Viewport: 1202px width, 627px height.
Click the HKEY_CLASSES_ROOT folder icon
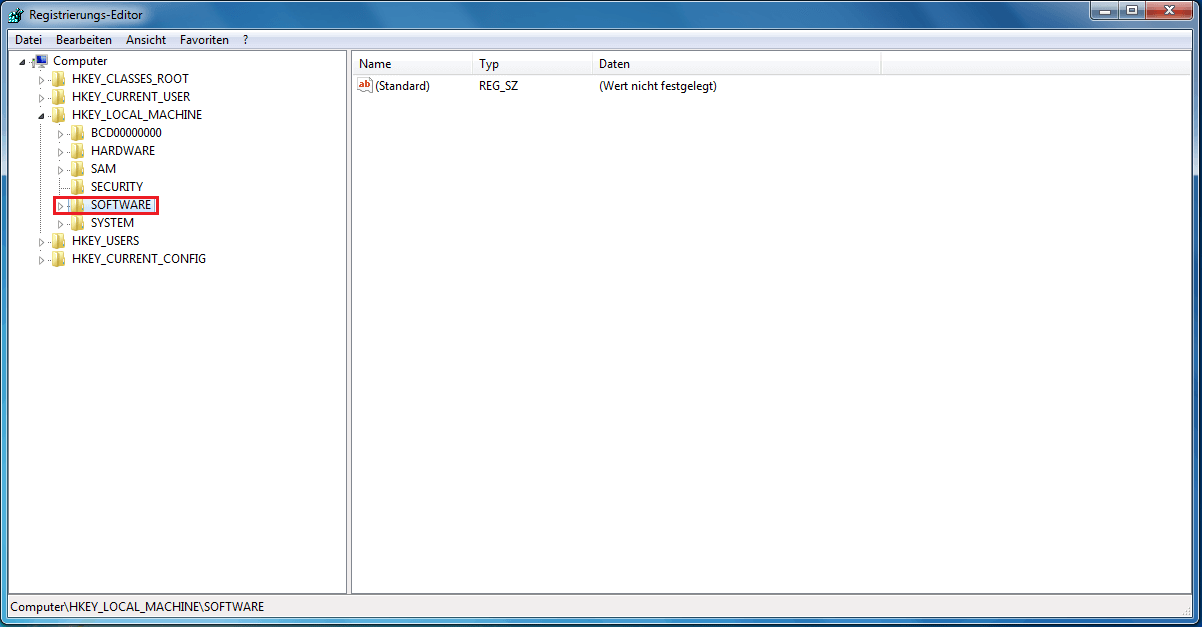[59, 79]
